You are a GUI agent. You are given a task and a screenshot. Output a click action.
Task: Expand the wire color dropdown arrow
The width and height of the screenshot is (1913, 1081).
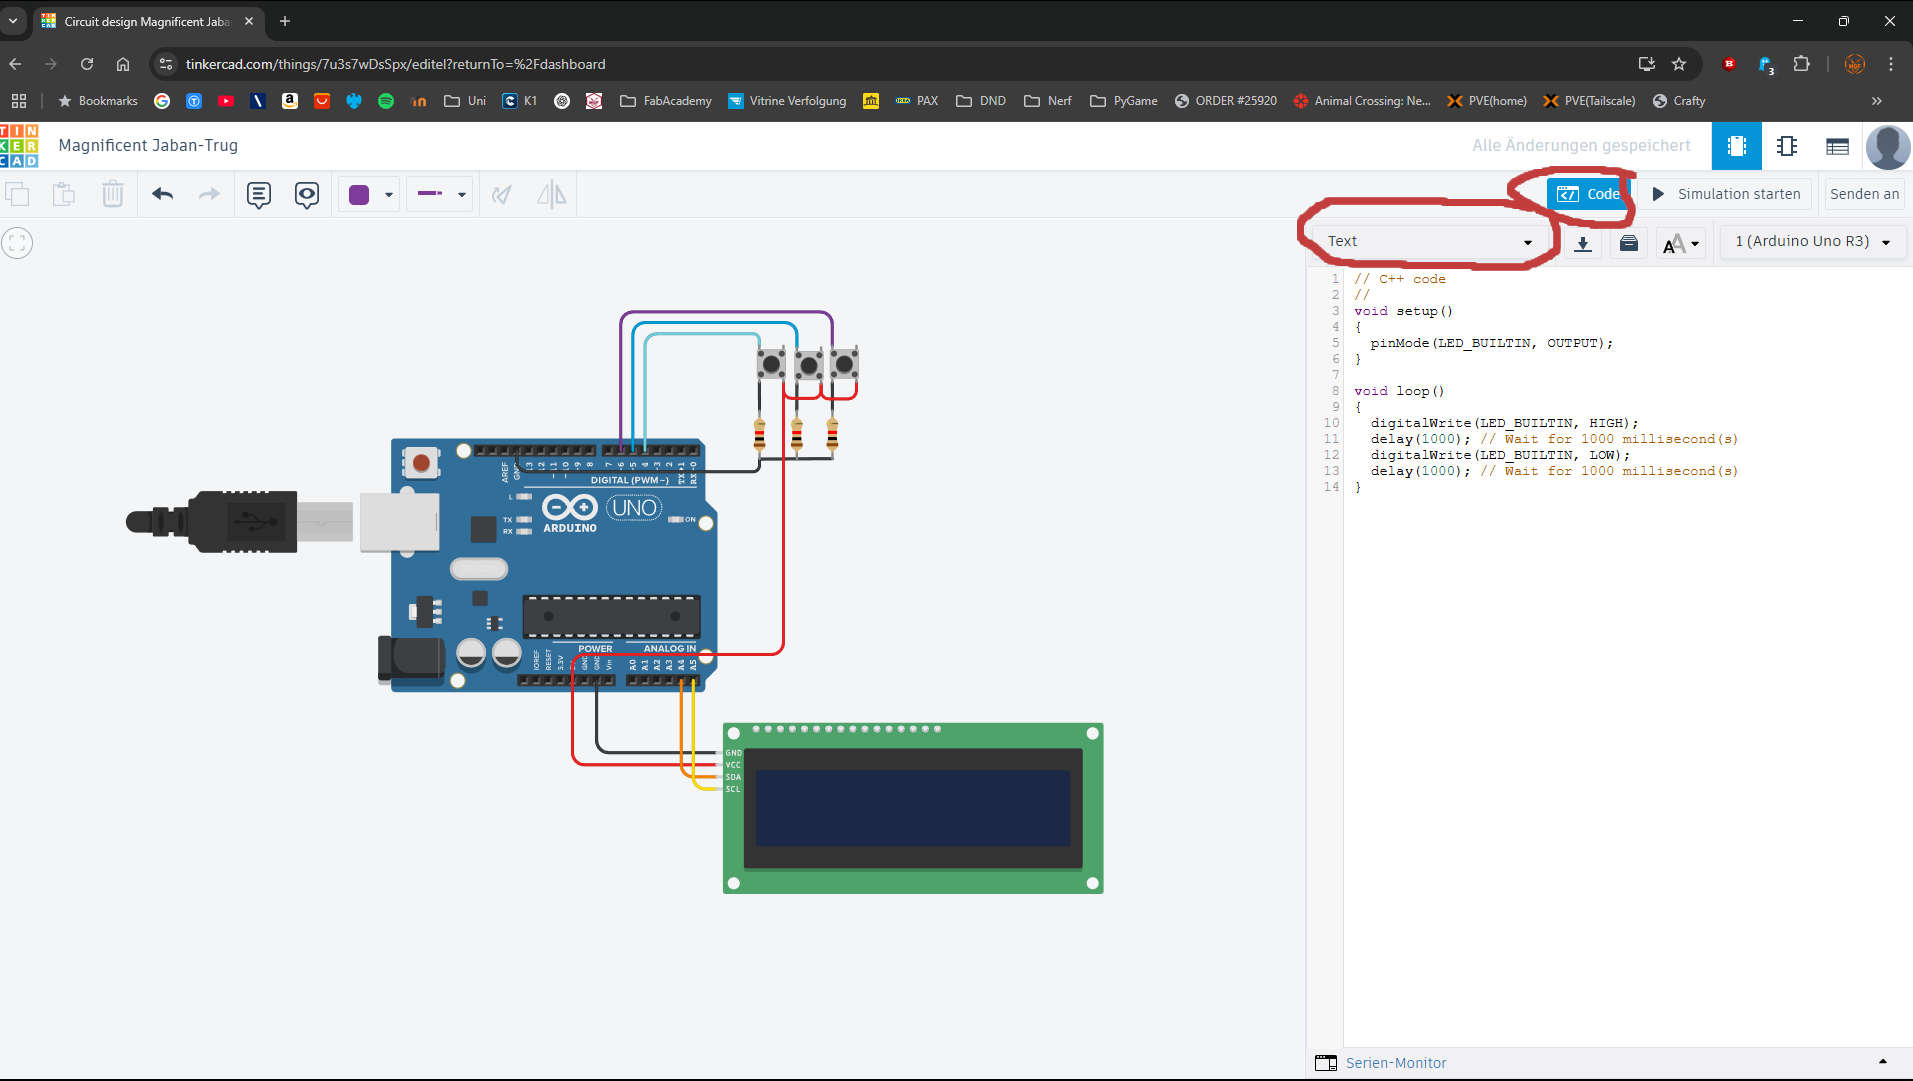click(x=389, y=195)
